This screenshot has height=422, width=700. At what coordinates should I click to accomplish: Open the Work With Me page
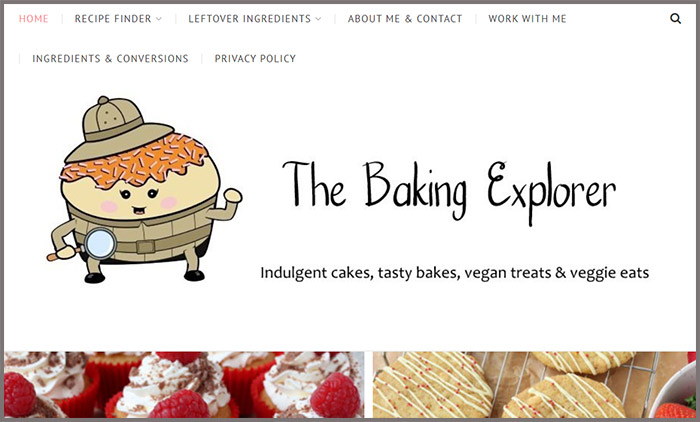tap(527, 19)
